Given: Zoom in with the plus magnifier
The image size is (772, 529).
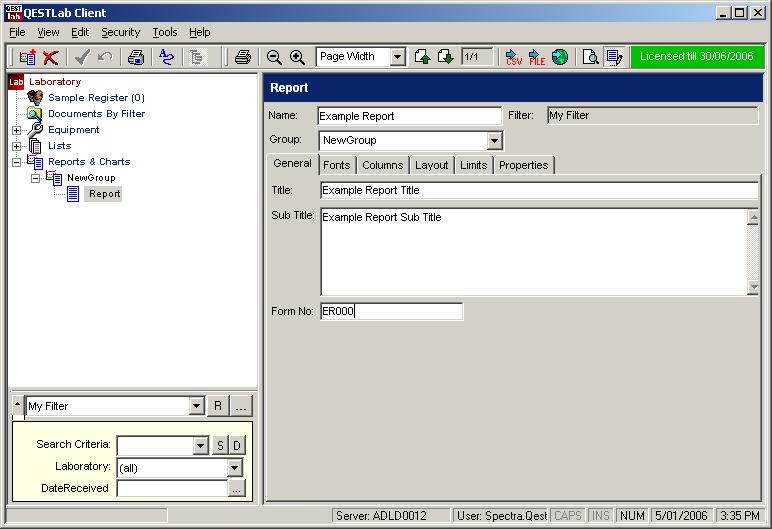Looking at the screenshot, I should [x=297, y=57].
